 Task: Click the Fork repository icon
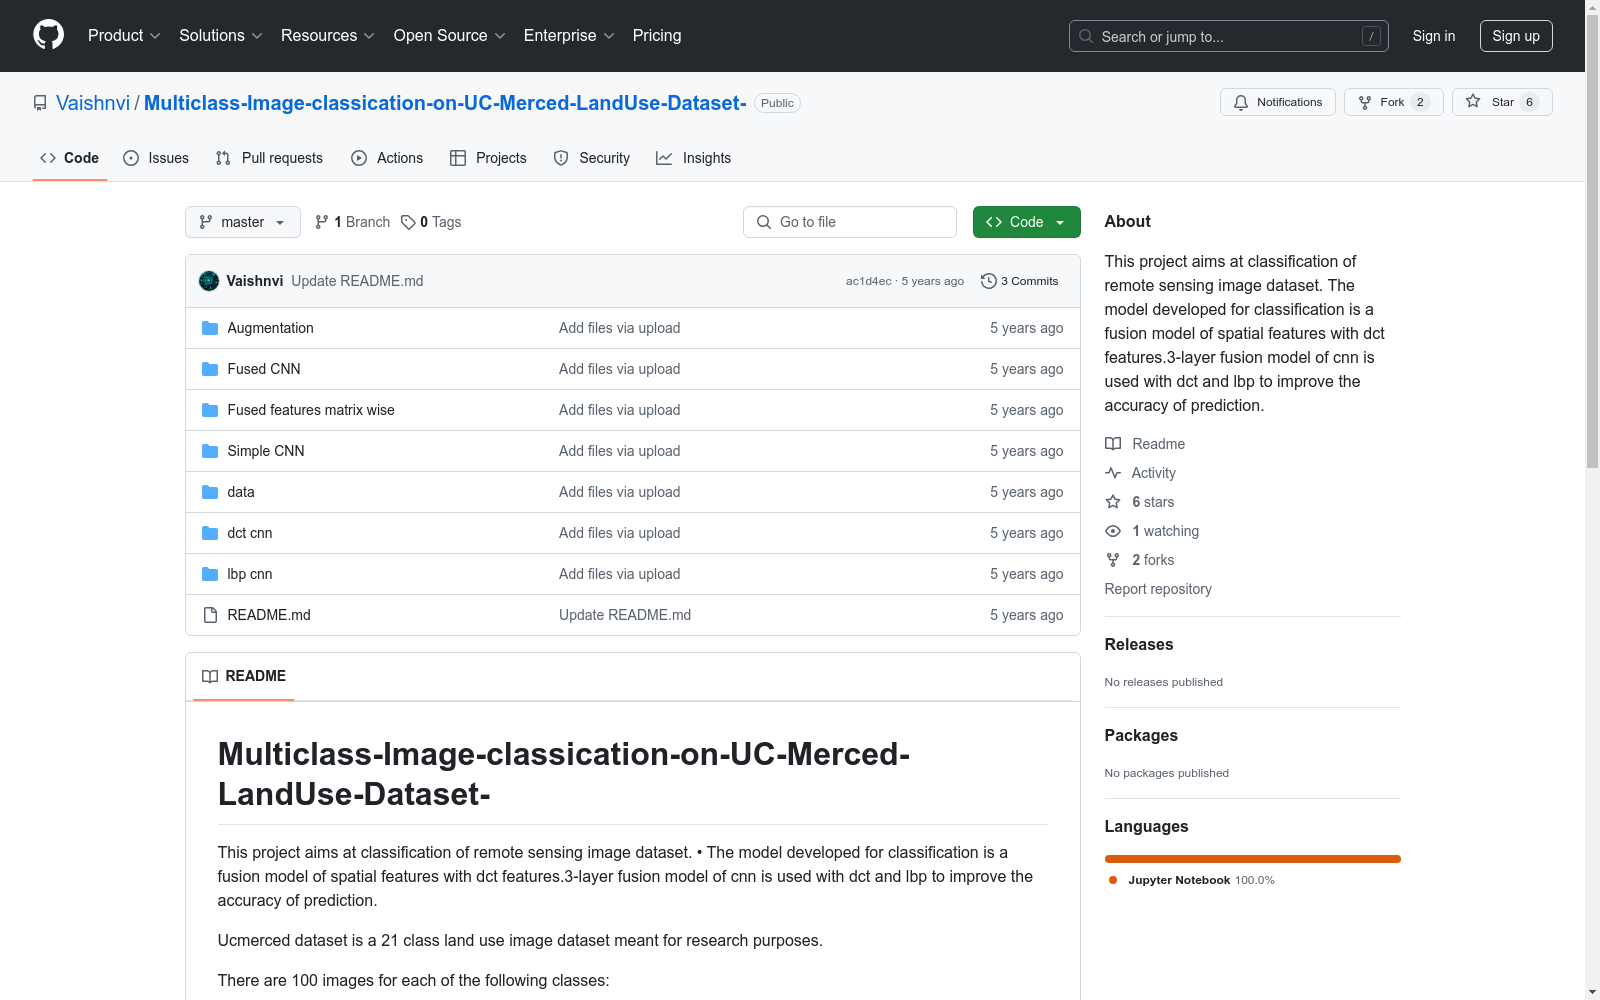(1365, 102)
